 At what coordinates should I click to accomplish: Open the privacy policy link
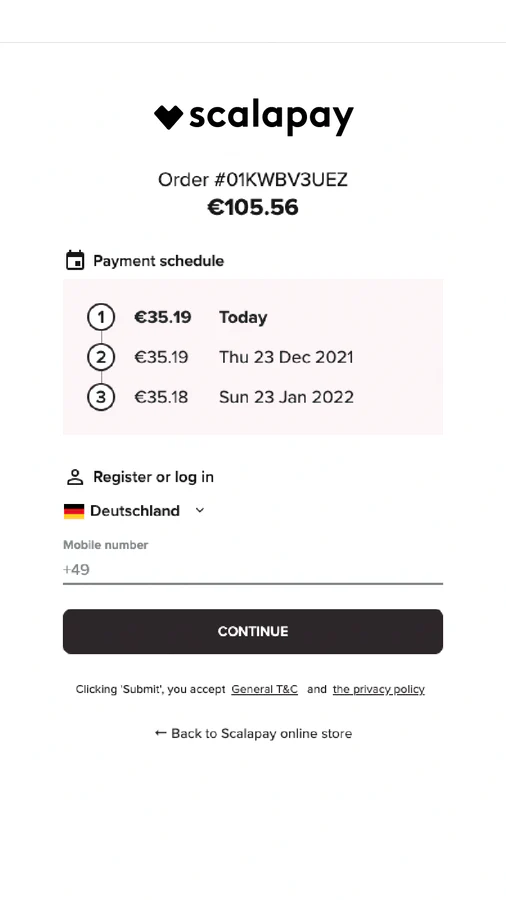(x=379, y=689)
